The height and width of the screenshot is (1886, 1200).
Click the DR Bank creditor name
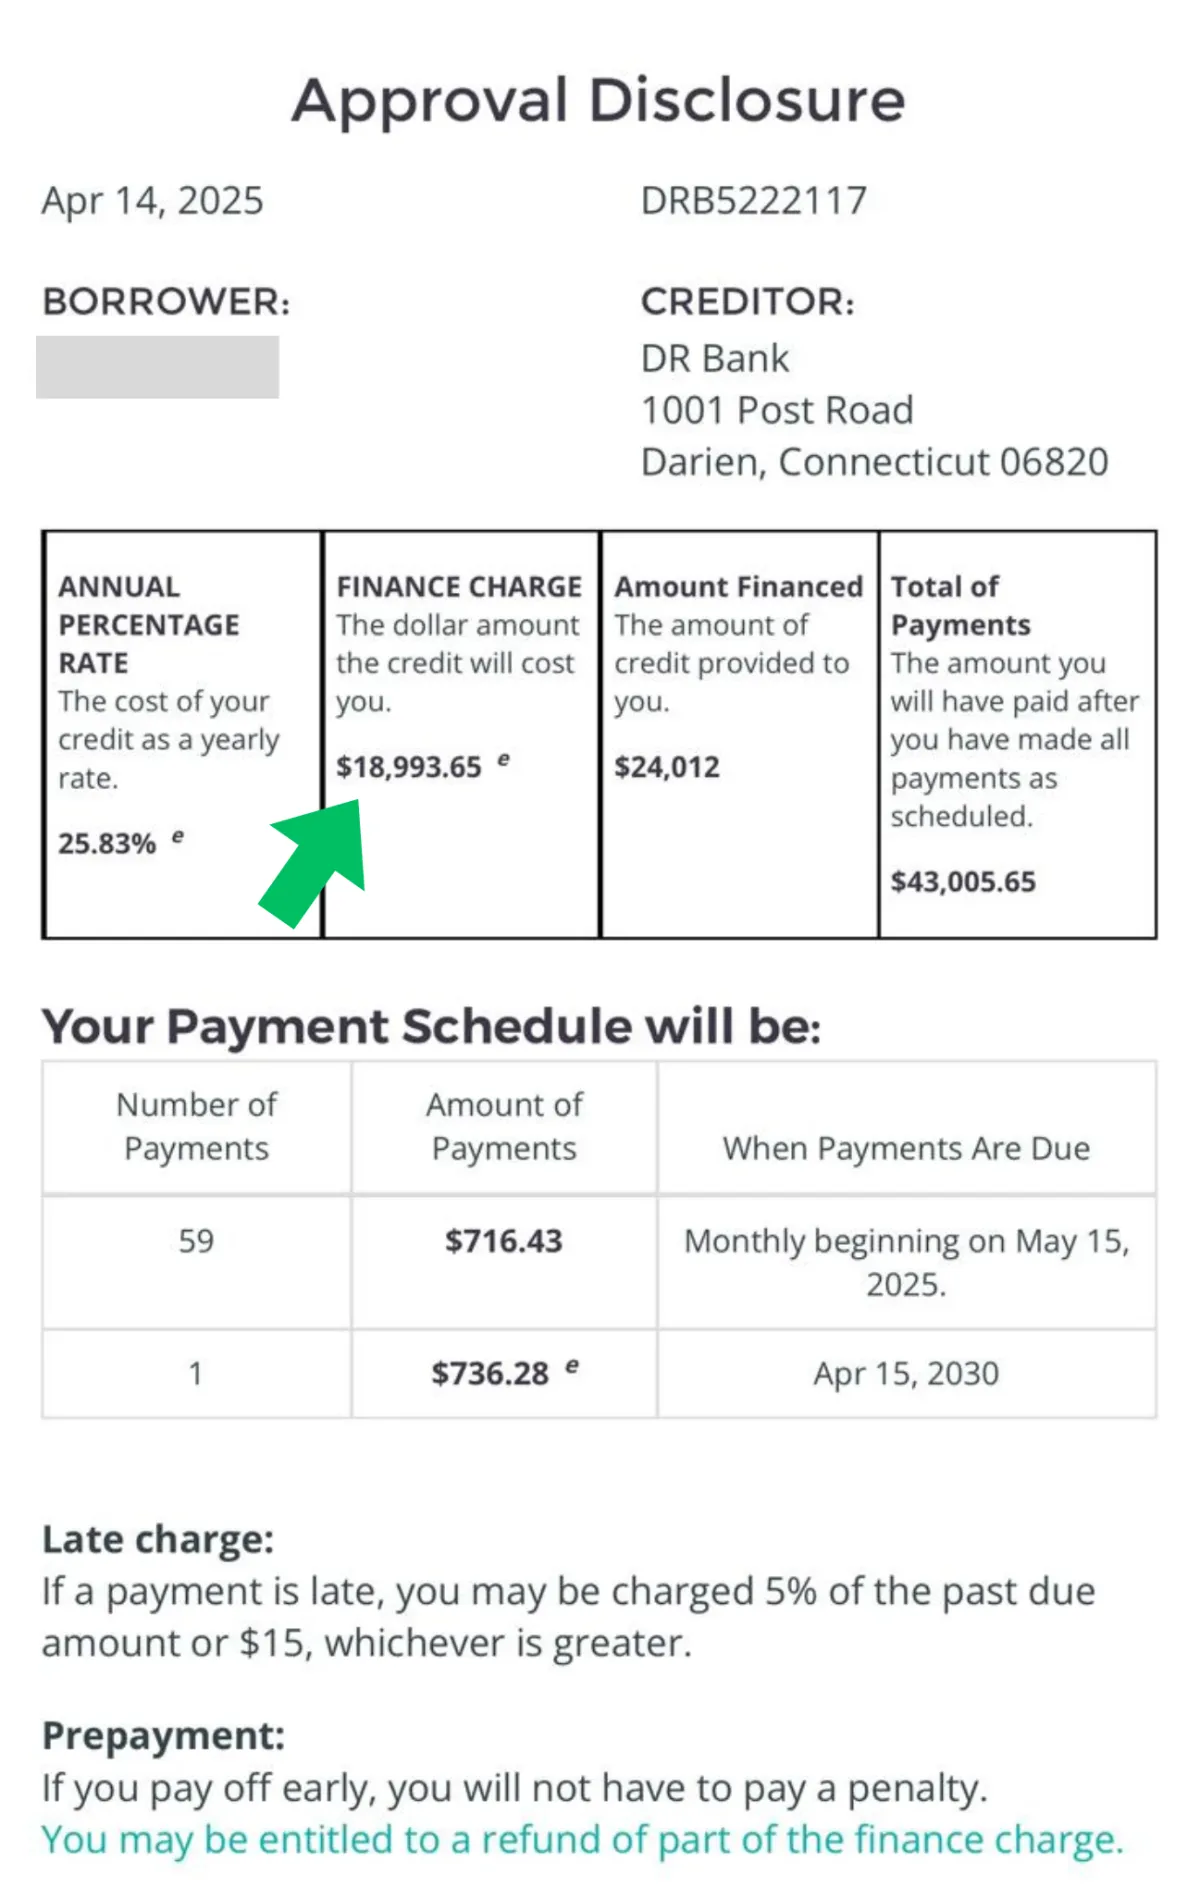tap(715, 358)
